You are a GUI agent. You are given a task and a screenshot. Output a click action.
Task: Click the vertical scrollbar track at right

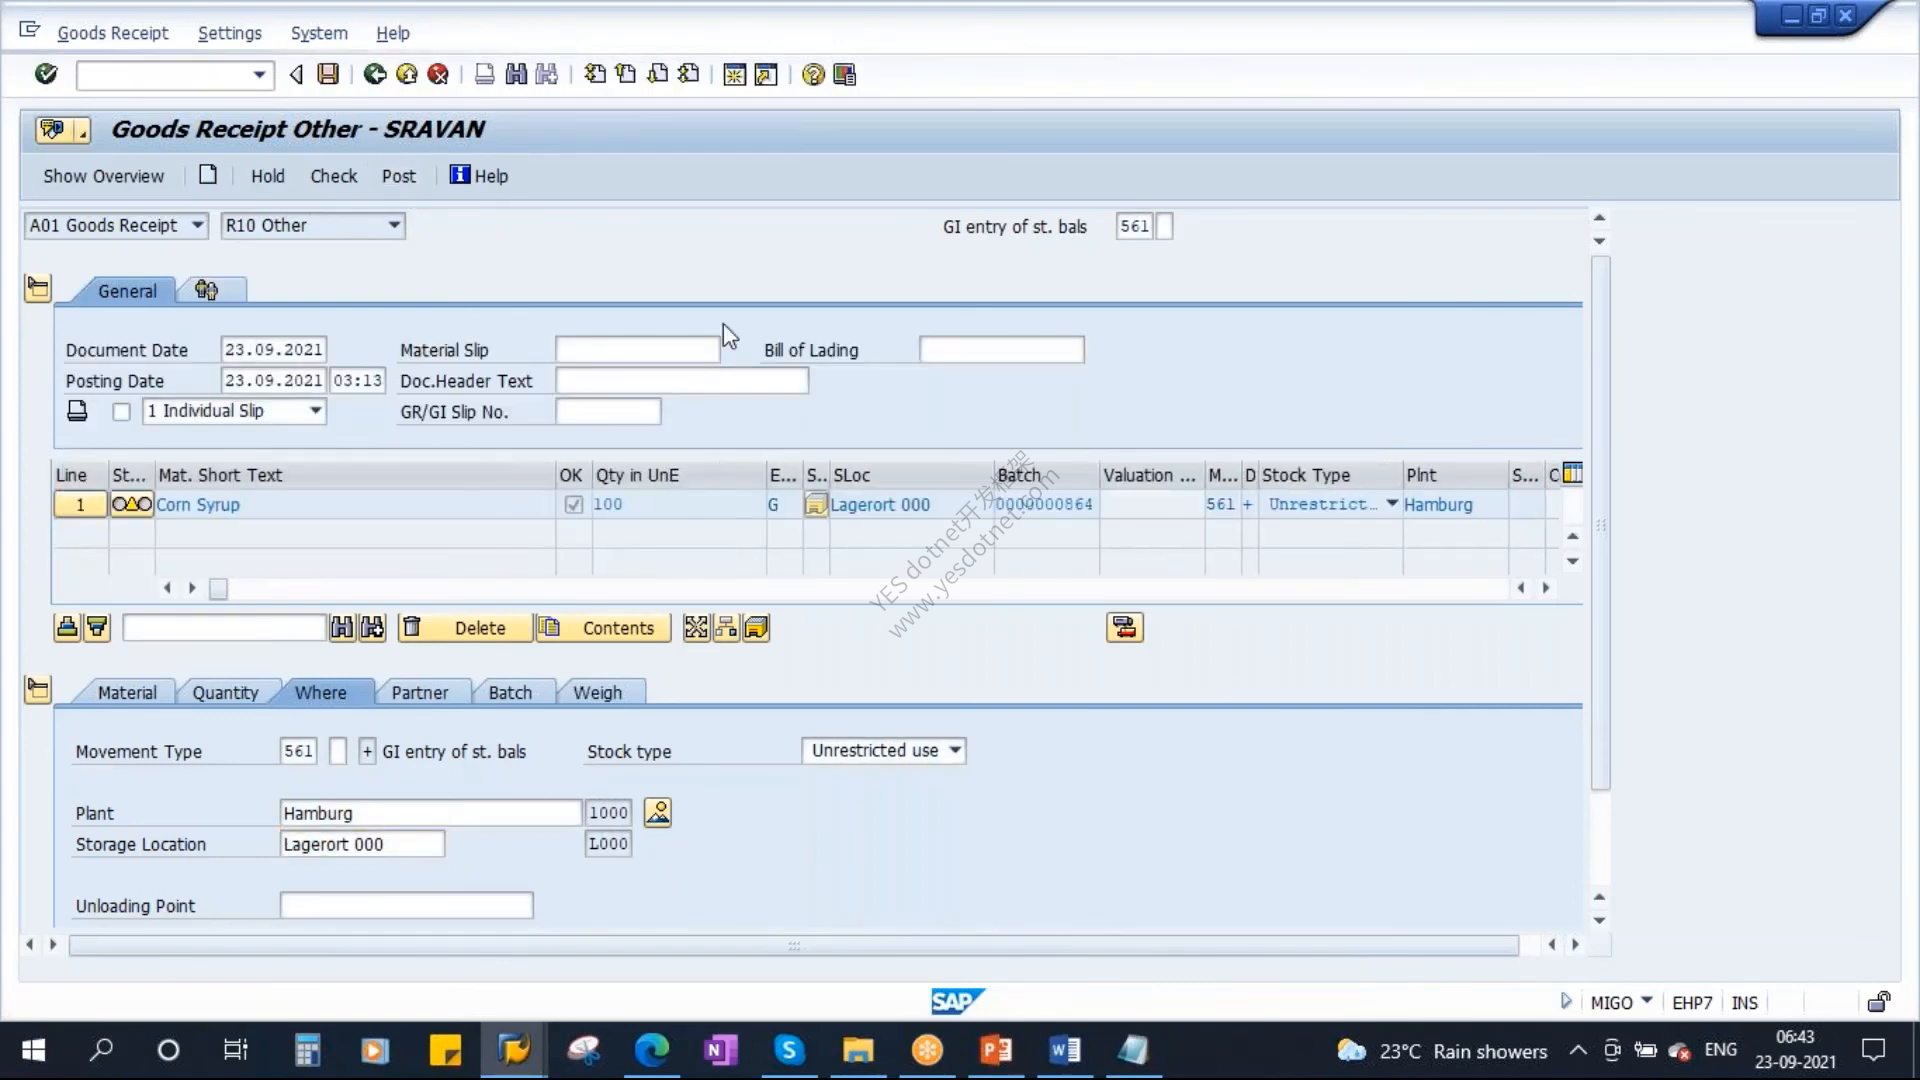tap(1600, 522)
